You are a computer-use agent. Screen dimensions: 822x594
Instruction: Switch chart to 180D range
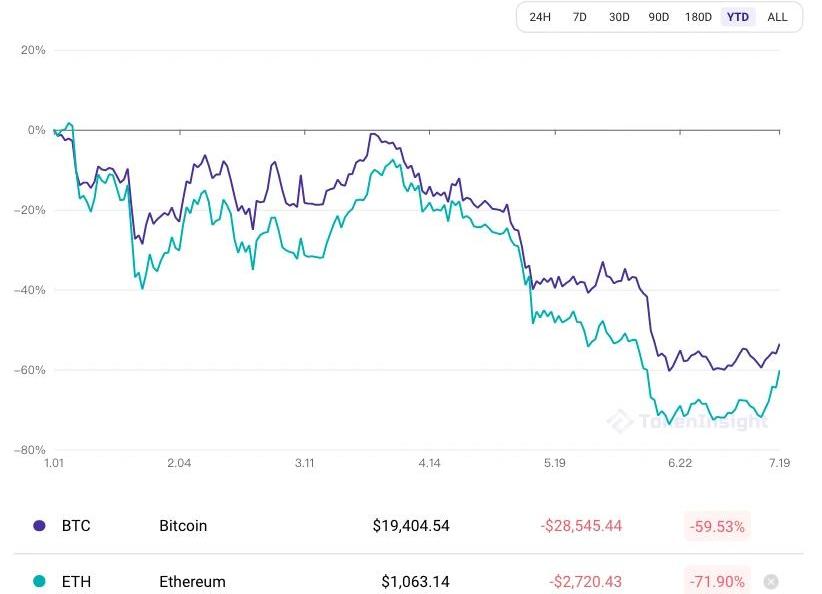[698, 17]
